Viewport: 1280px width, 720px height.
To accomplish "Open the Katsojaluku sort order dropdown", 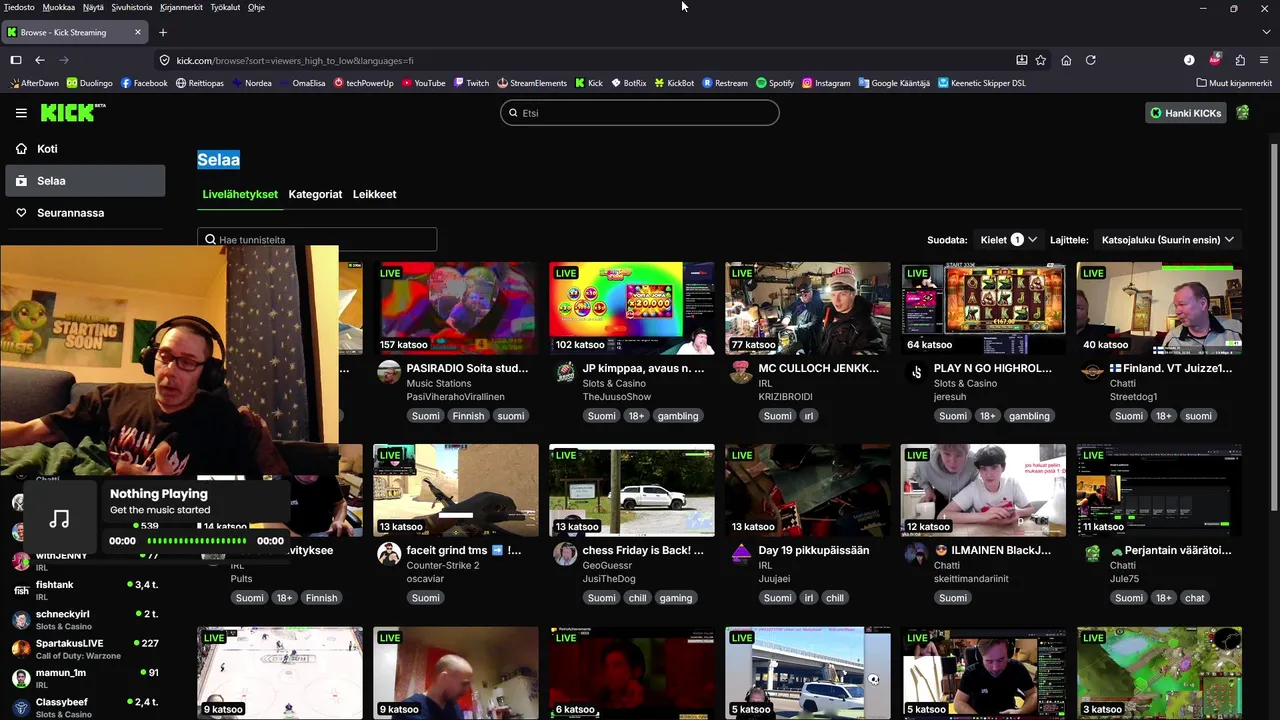I will [1168, 240].
